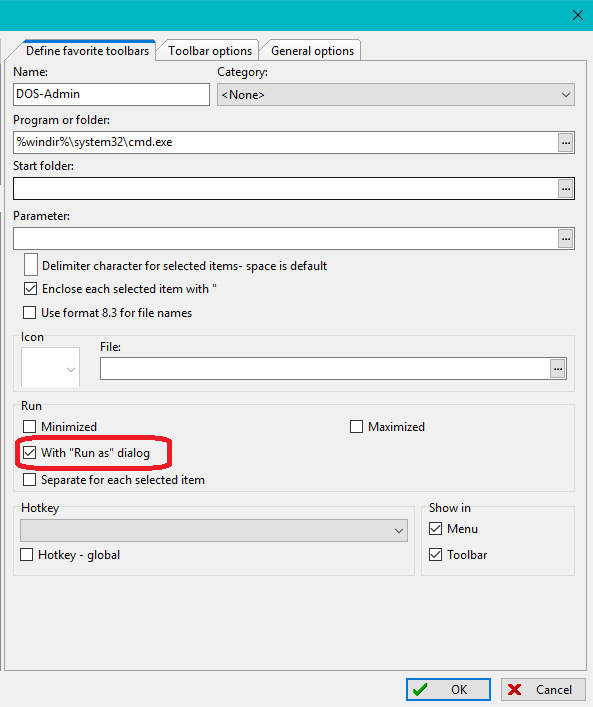Browse for Start folder location
The width and height of the screenshot is (593, 707).
[565, 188]
